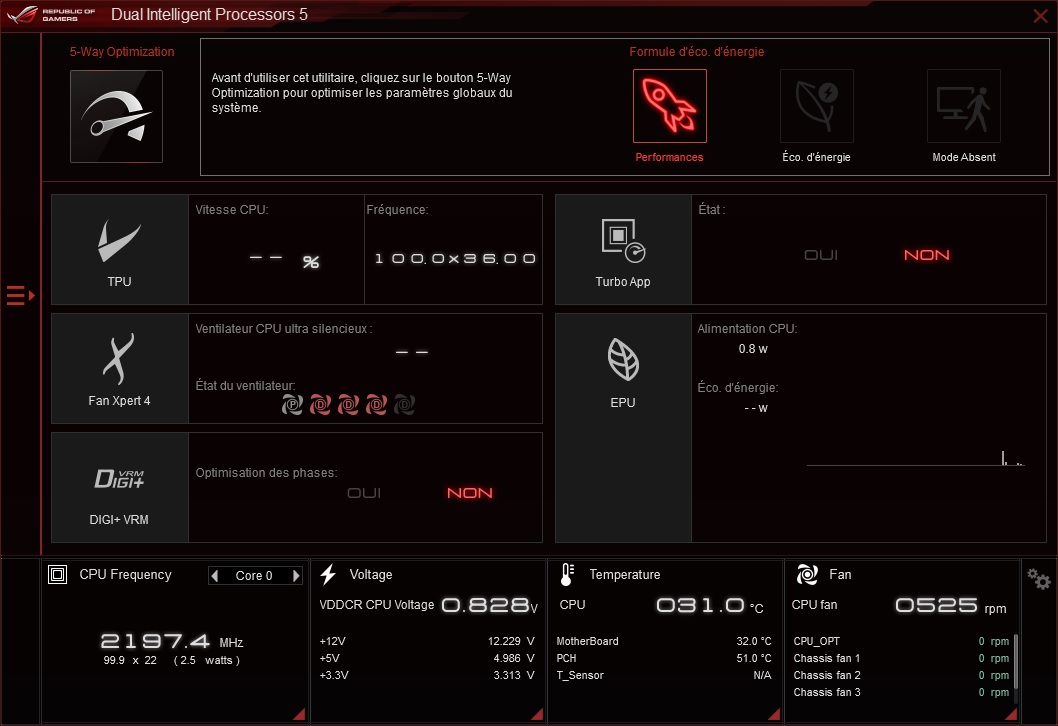Set Turbo App state to NON
1058x726 pixels.
926,255
